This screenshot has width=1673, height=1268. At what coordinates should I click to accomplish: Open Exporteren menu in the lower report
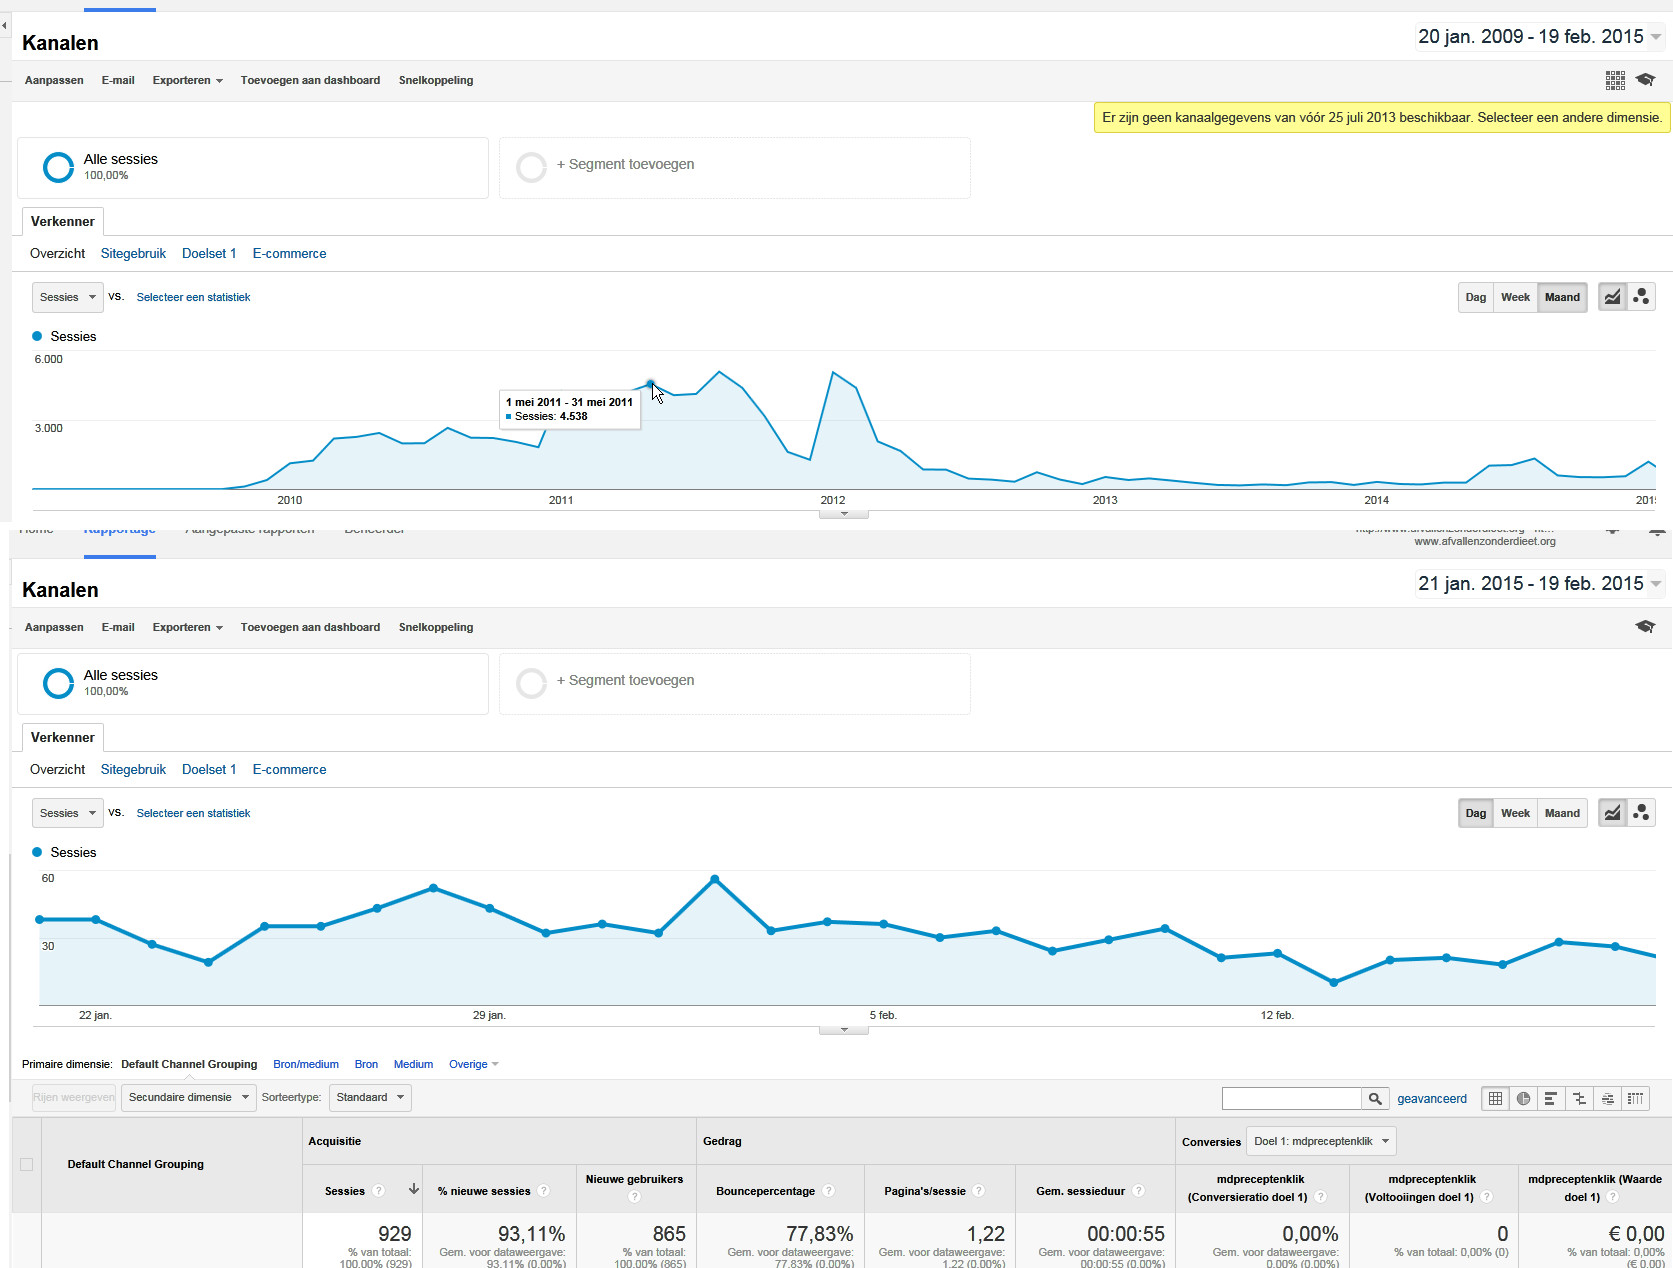(x=187, y=627)
